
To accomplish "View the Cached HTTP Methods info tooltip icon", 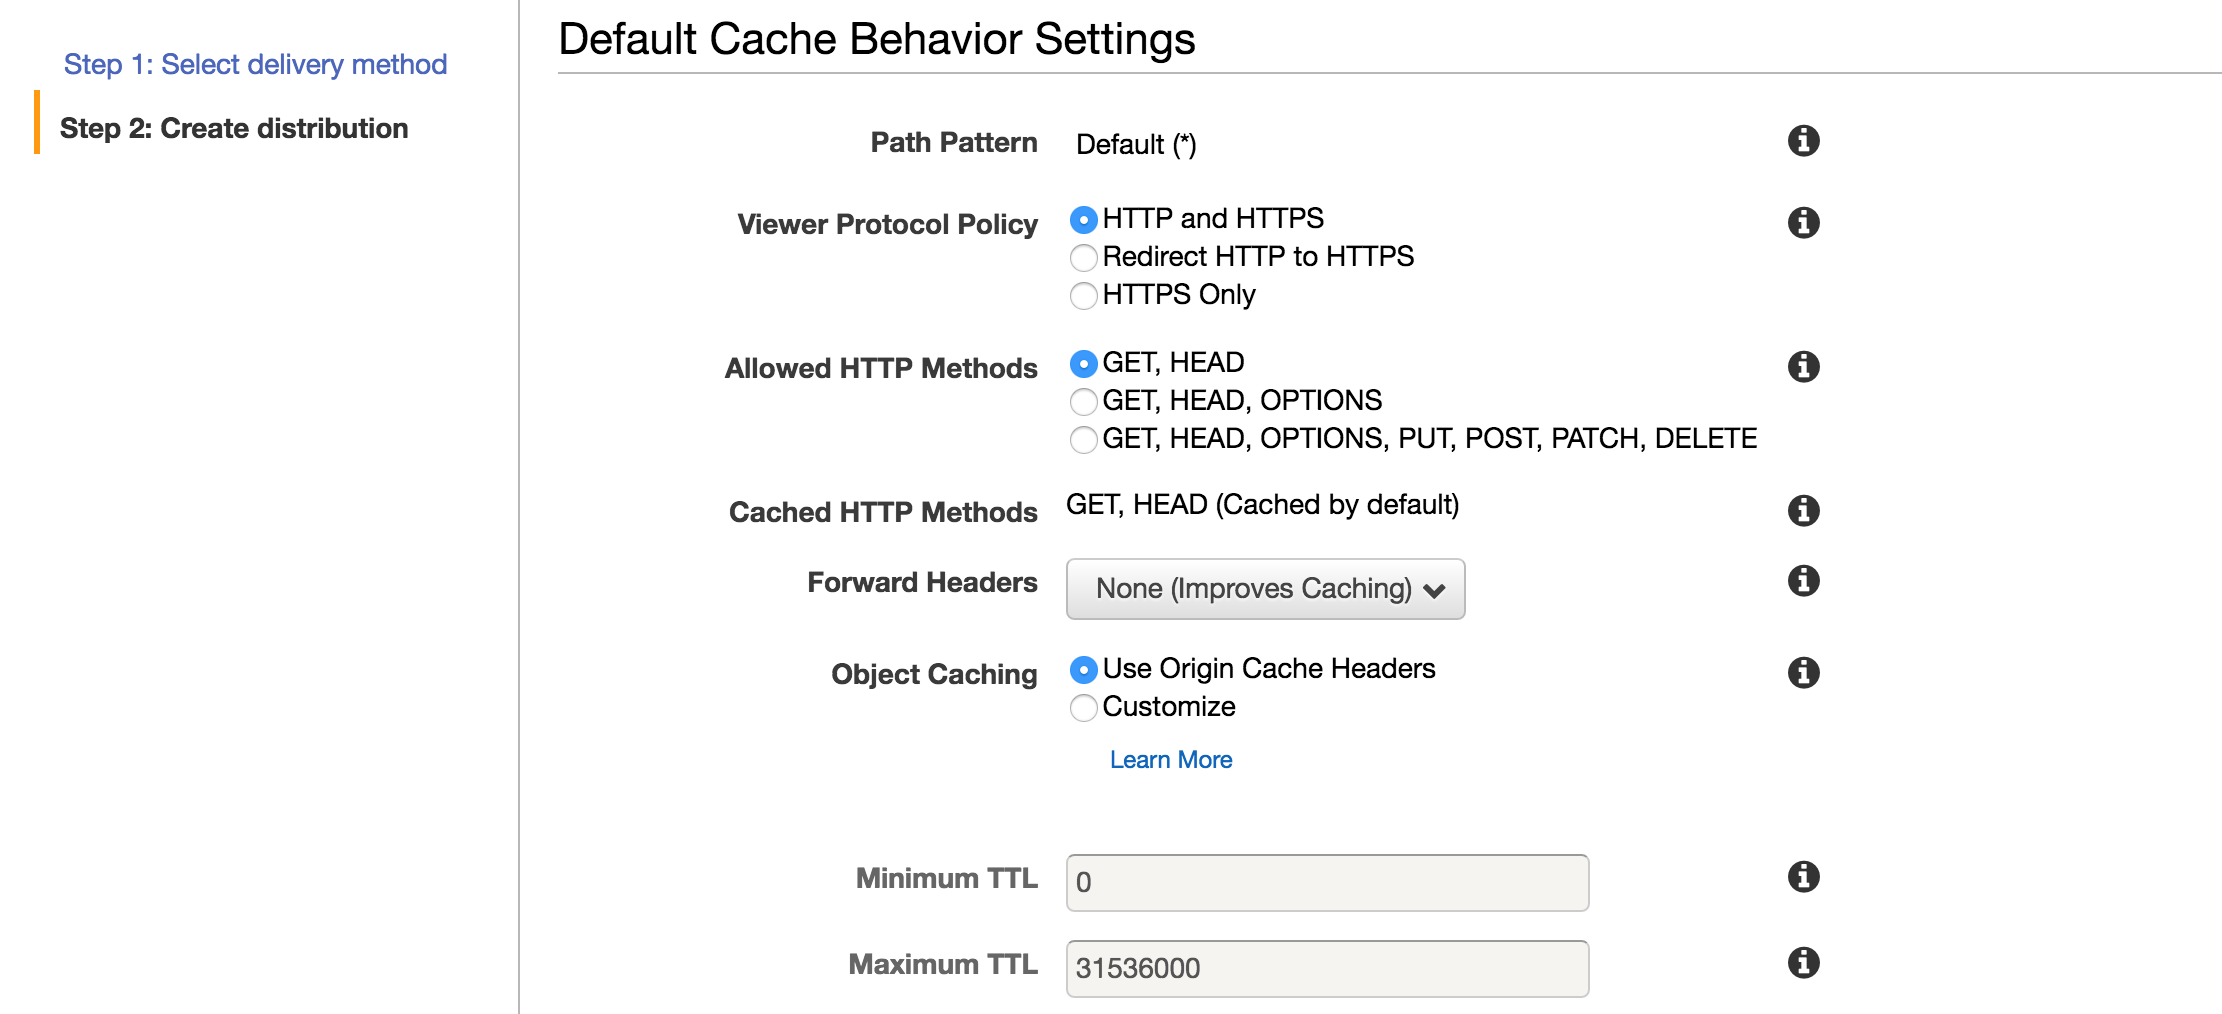I will pos(1803,511).
